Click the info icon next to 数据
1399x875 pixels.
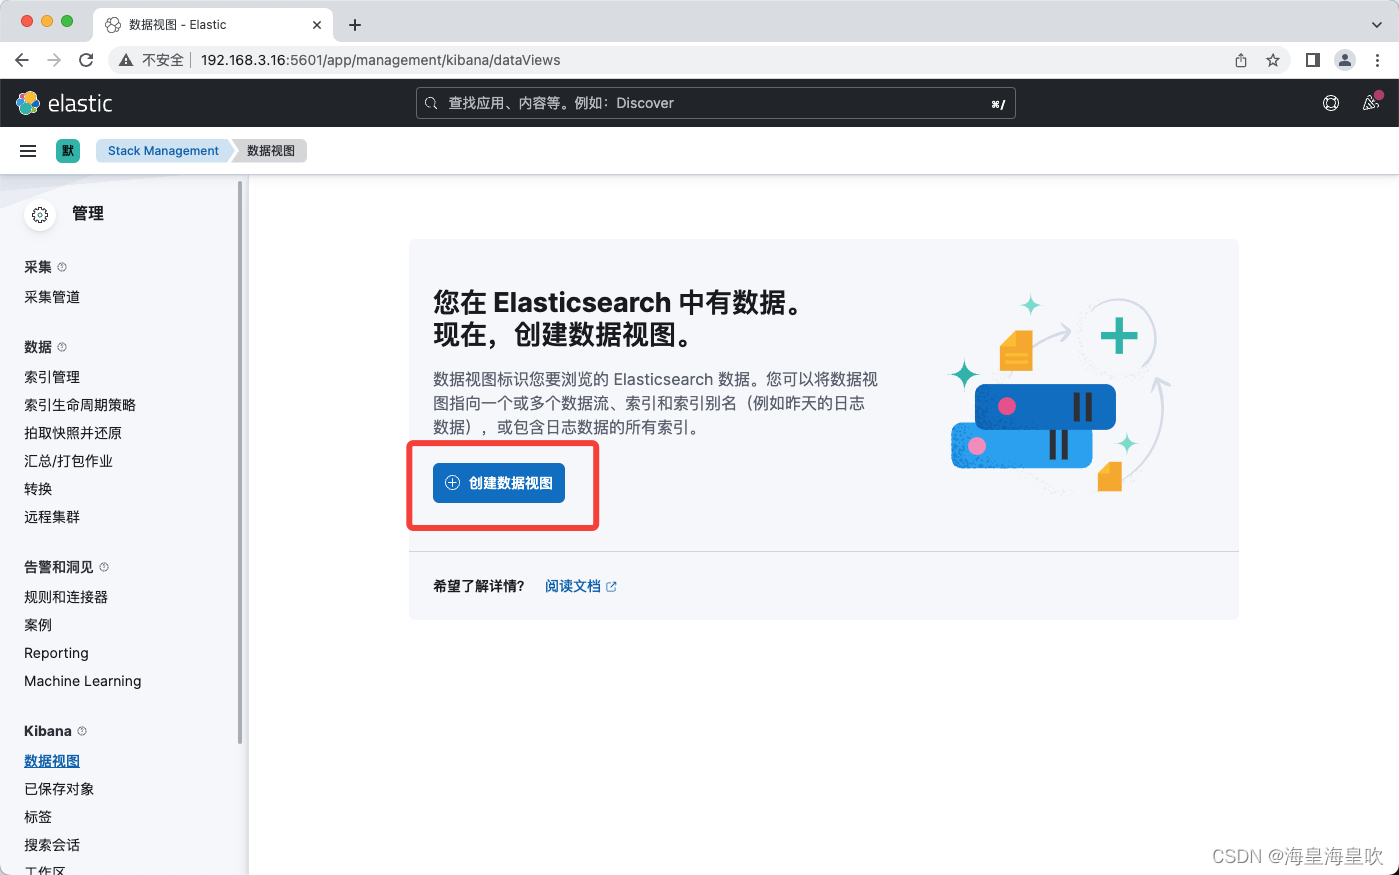(x=62, y=347)
